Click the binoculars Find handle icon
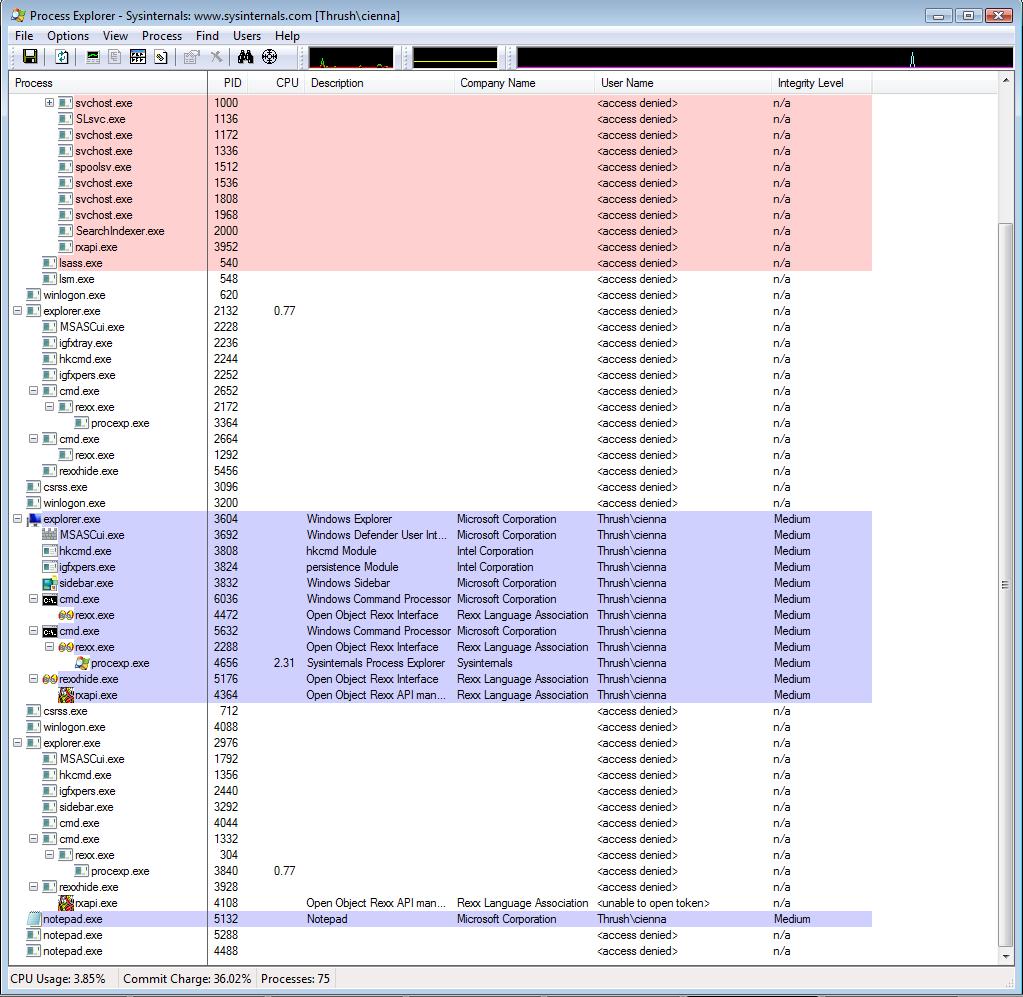This screenshot has width=1023, height=997. click(245, 57)
